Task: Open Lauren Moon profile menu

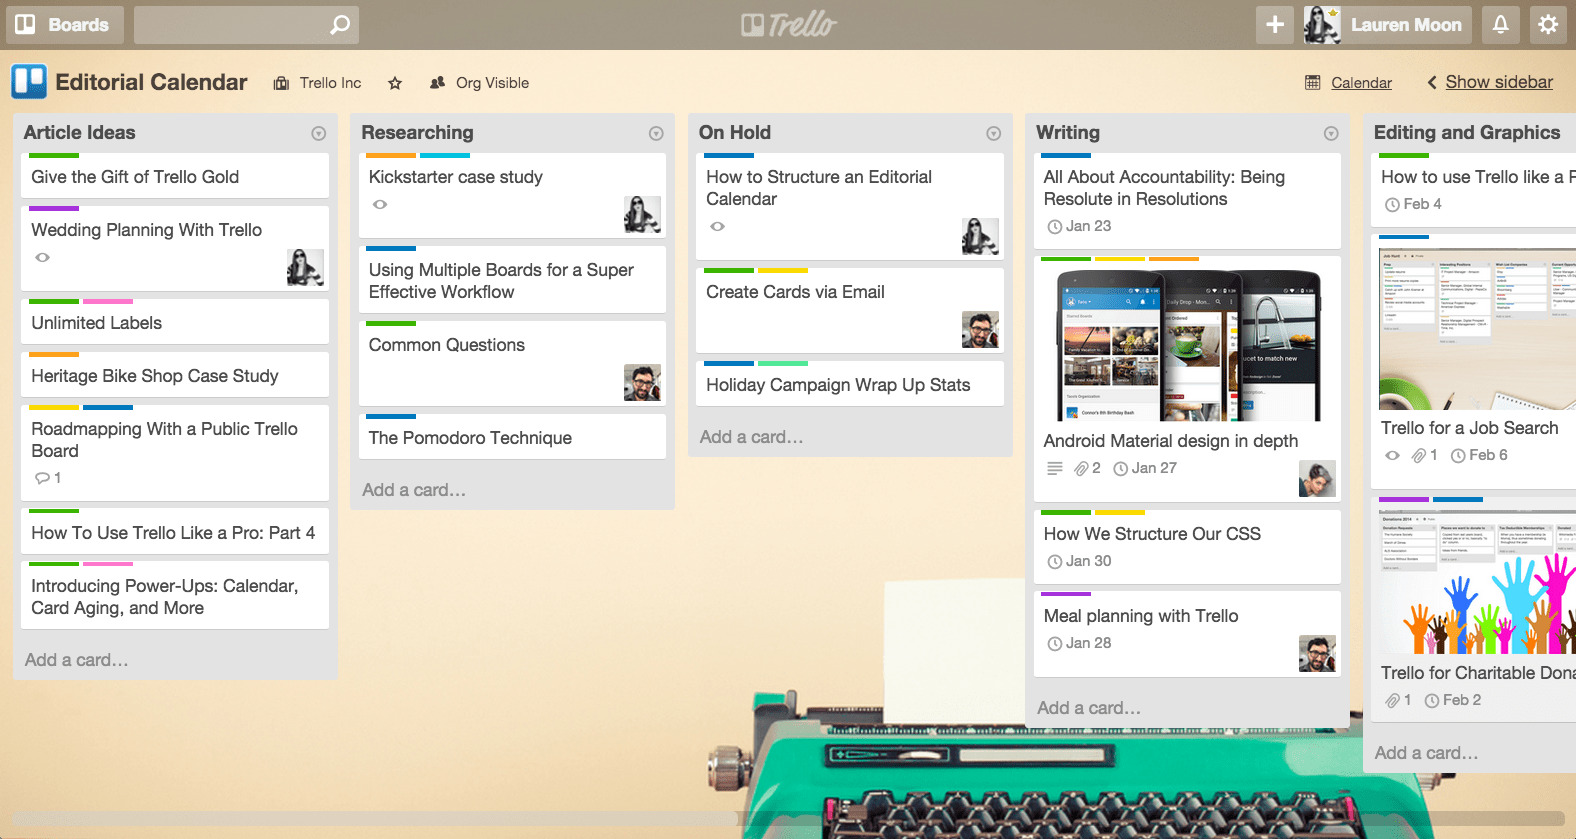Action: click(1386, 24)
